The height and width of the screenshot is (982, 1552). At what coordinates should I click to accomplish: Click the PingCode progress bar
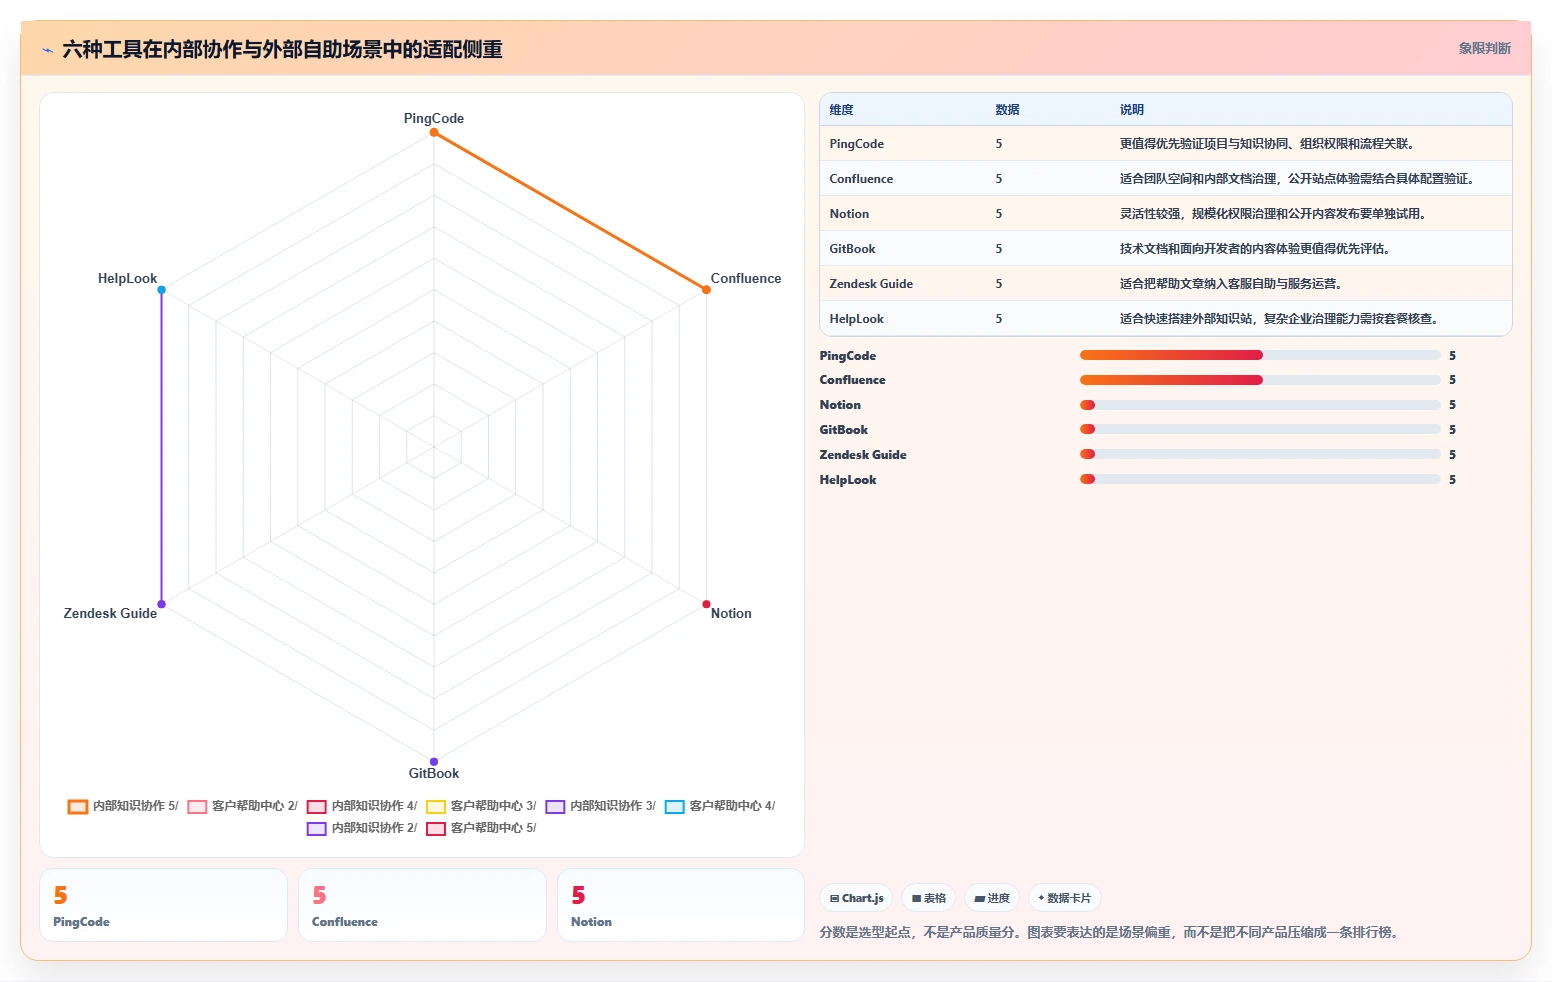pyautogui.click(x=1260, y=355)
